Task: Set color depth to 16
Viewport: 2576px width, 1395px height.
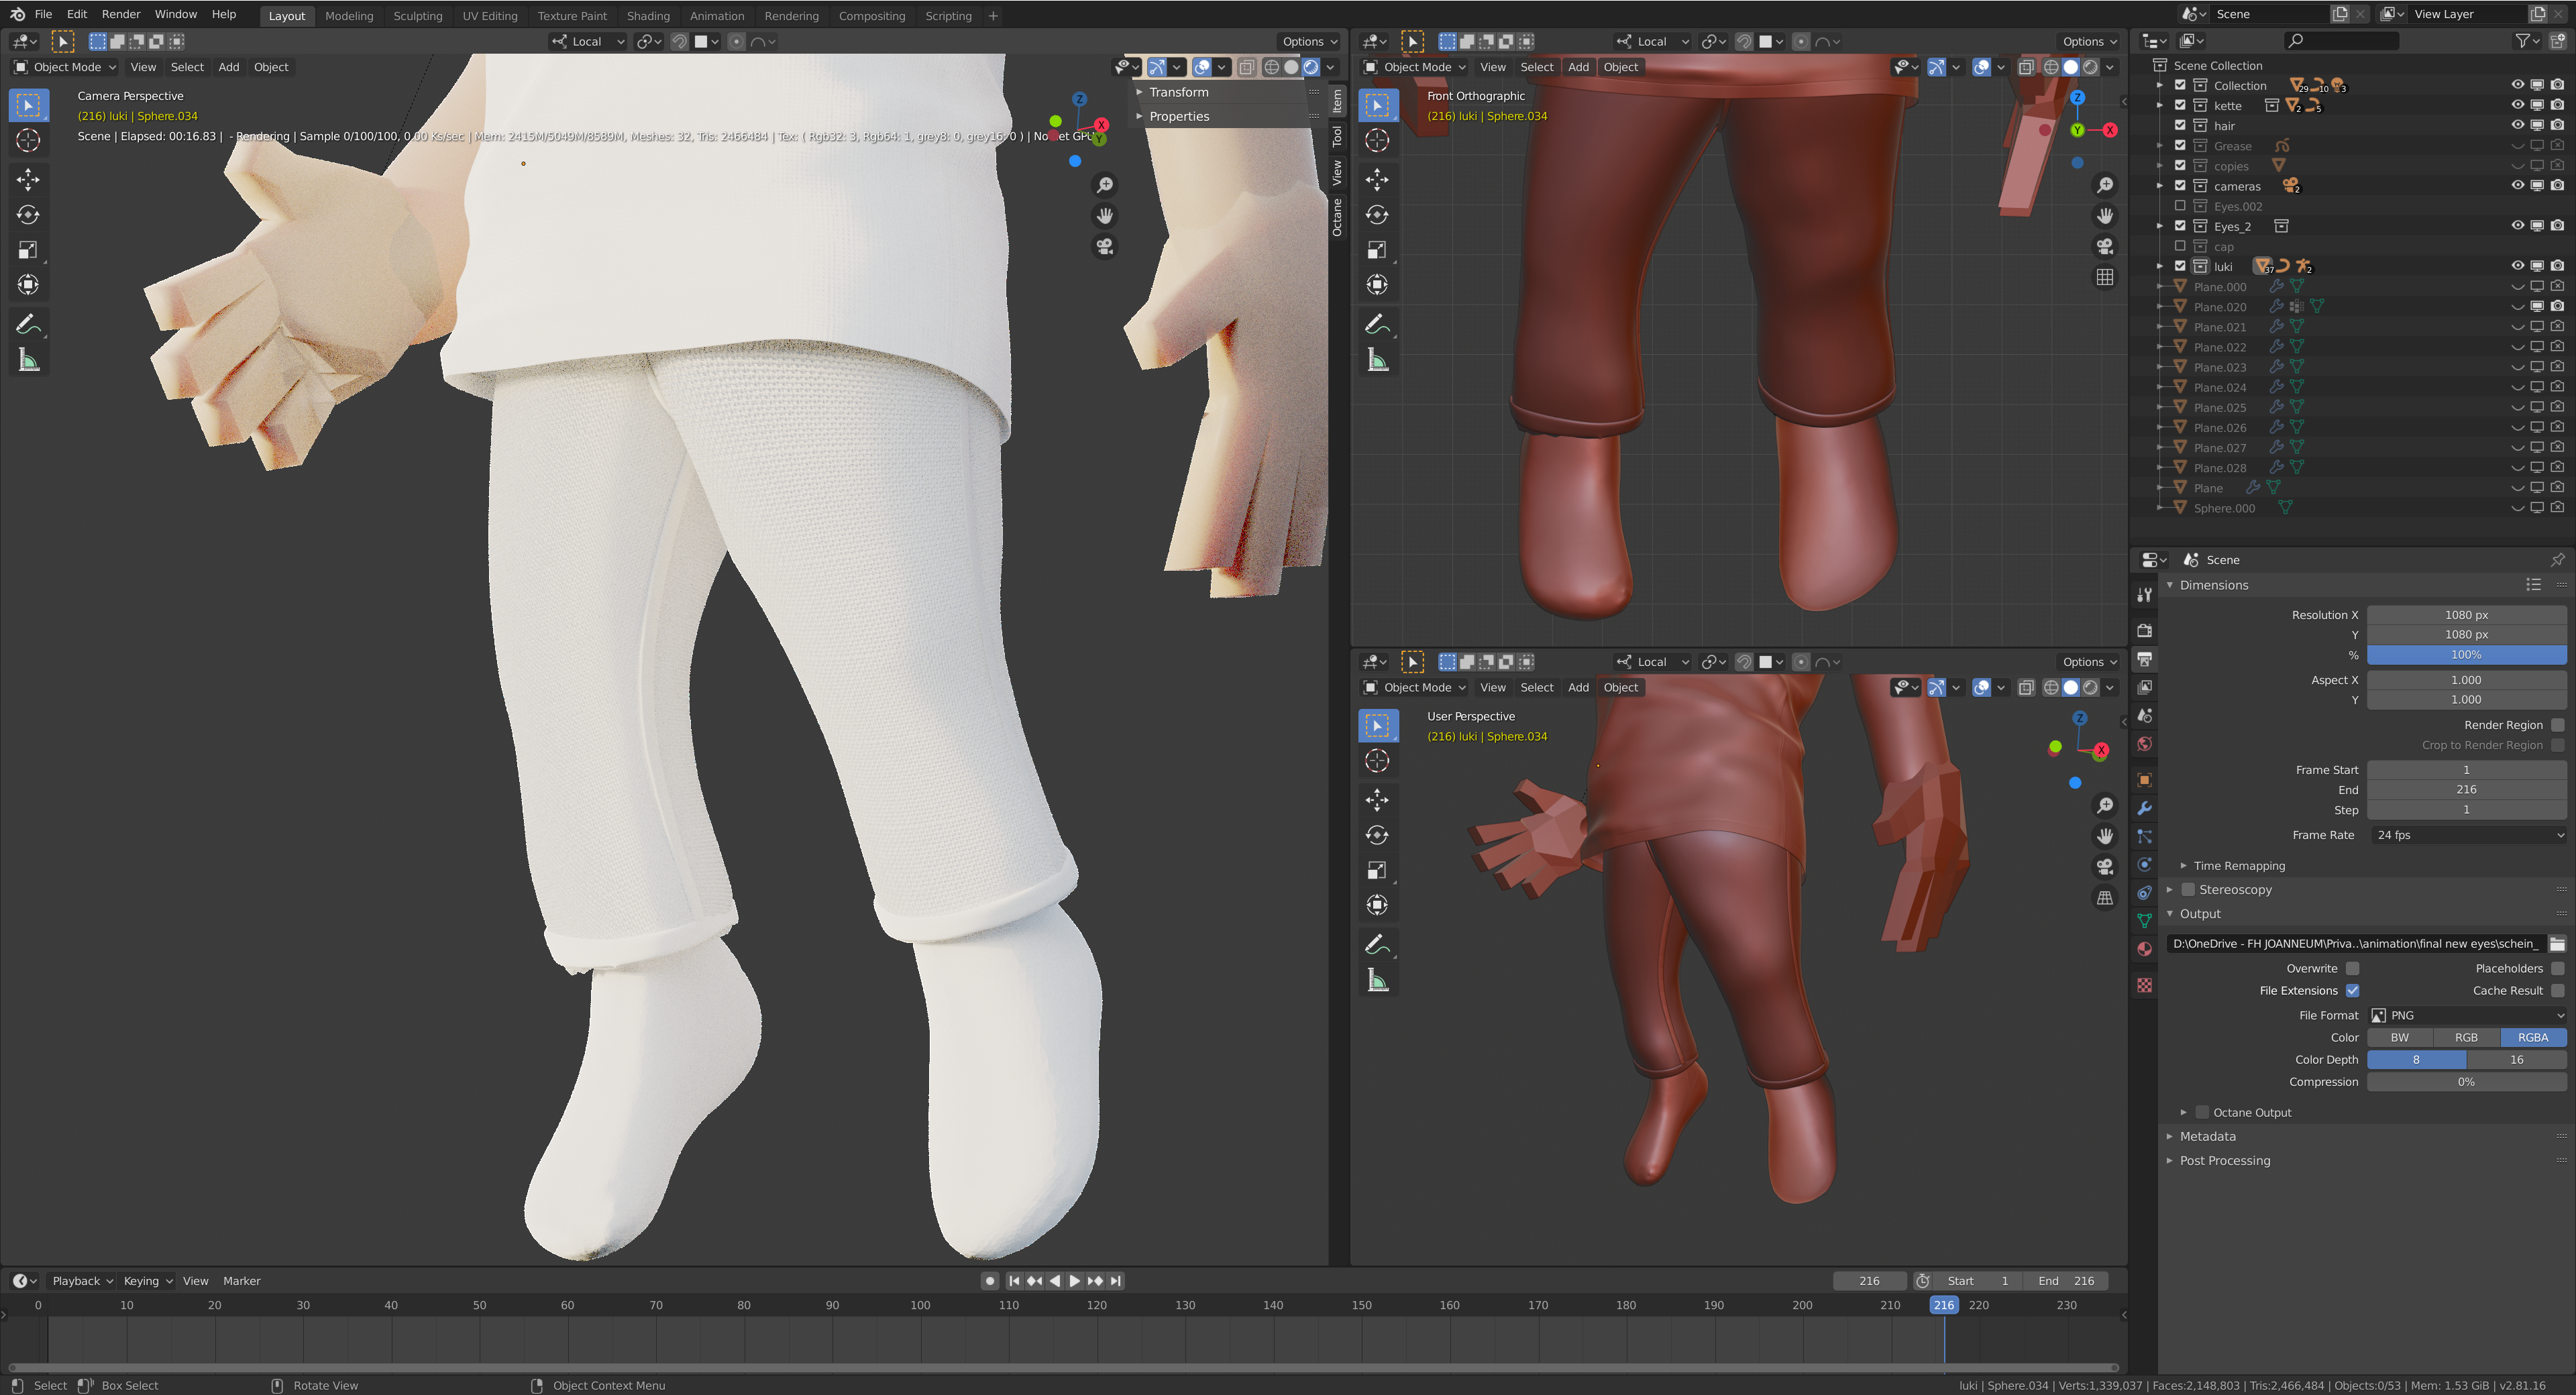Action: [x=2516, y=1059]
